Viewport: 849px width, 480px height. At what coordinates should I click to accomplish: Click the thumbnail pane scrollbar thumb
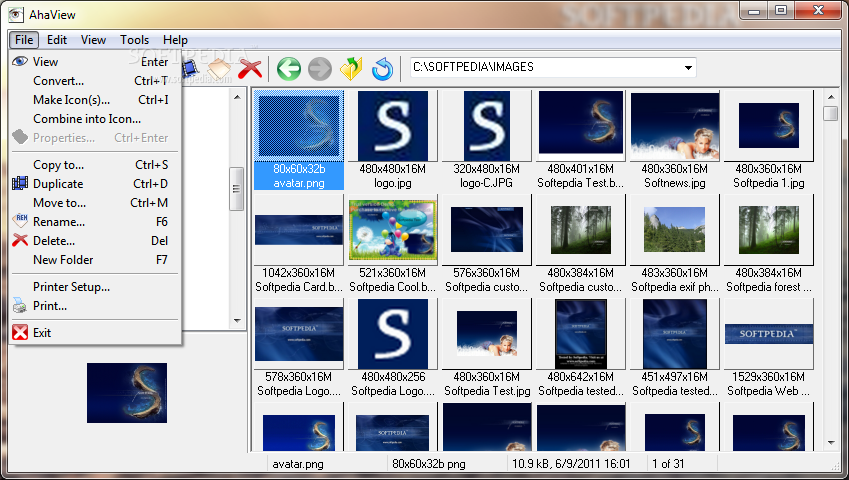(831, 114)
